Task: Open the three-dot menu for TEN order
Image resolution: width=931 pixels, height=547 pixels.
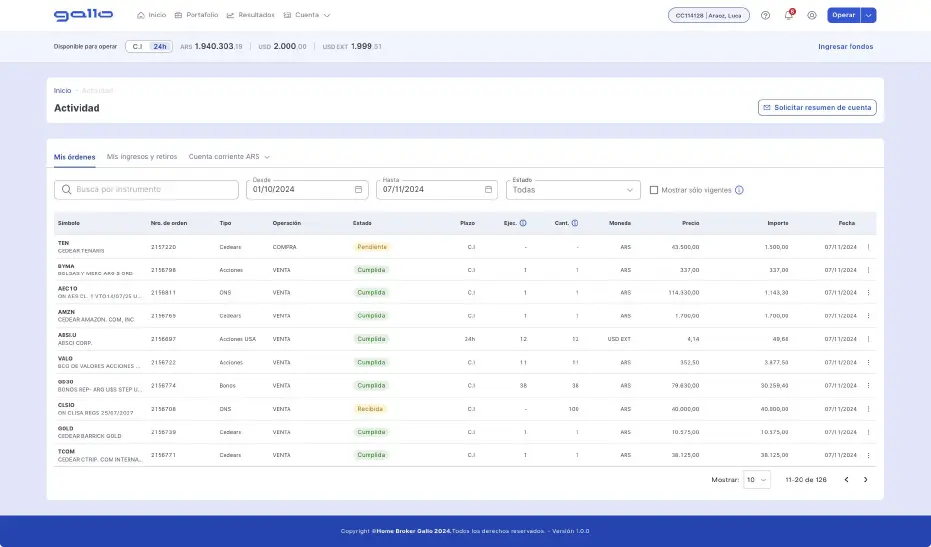Action: [x=868, y=247]
